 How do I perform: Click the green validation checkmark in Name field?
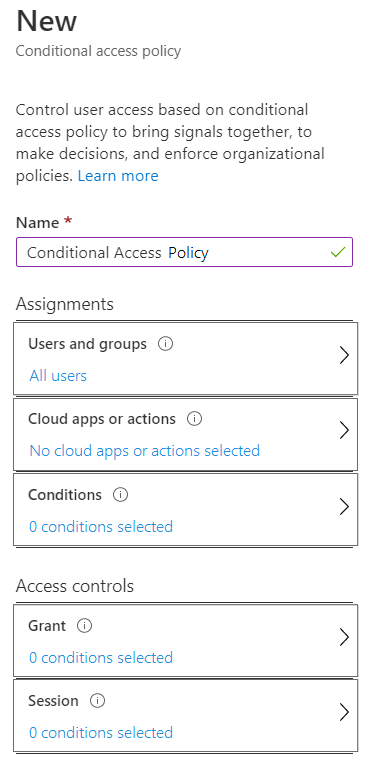click(x=338, y=252)
